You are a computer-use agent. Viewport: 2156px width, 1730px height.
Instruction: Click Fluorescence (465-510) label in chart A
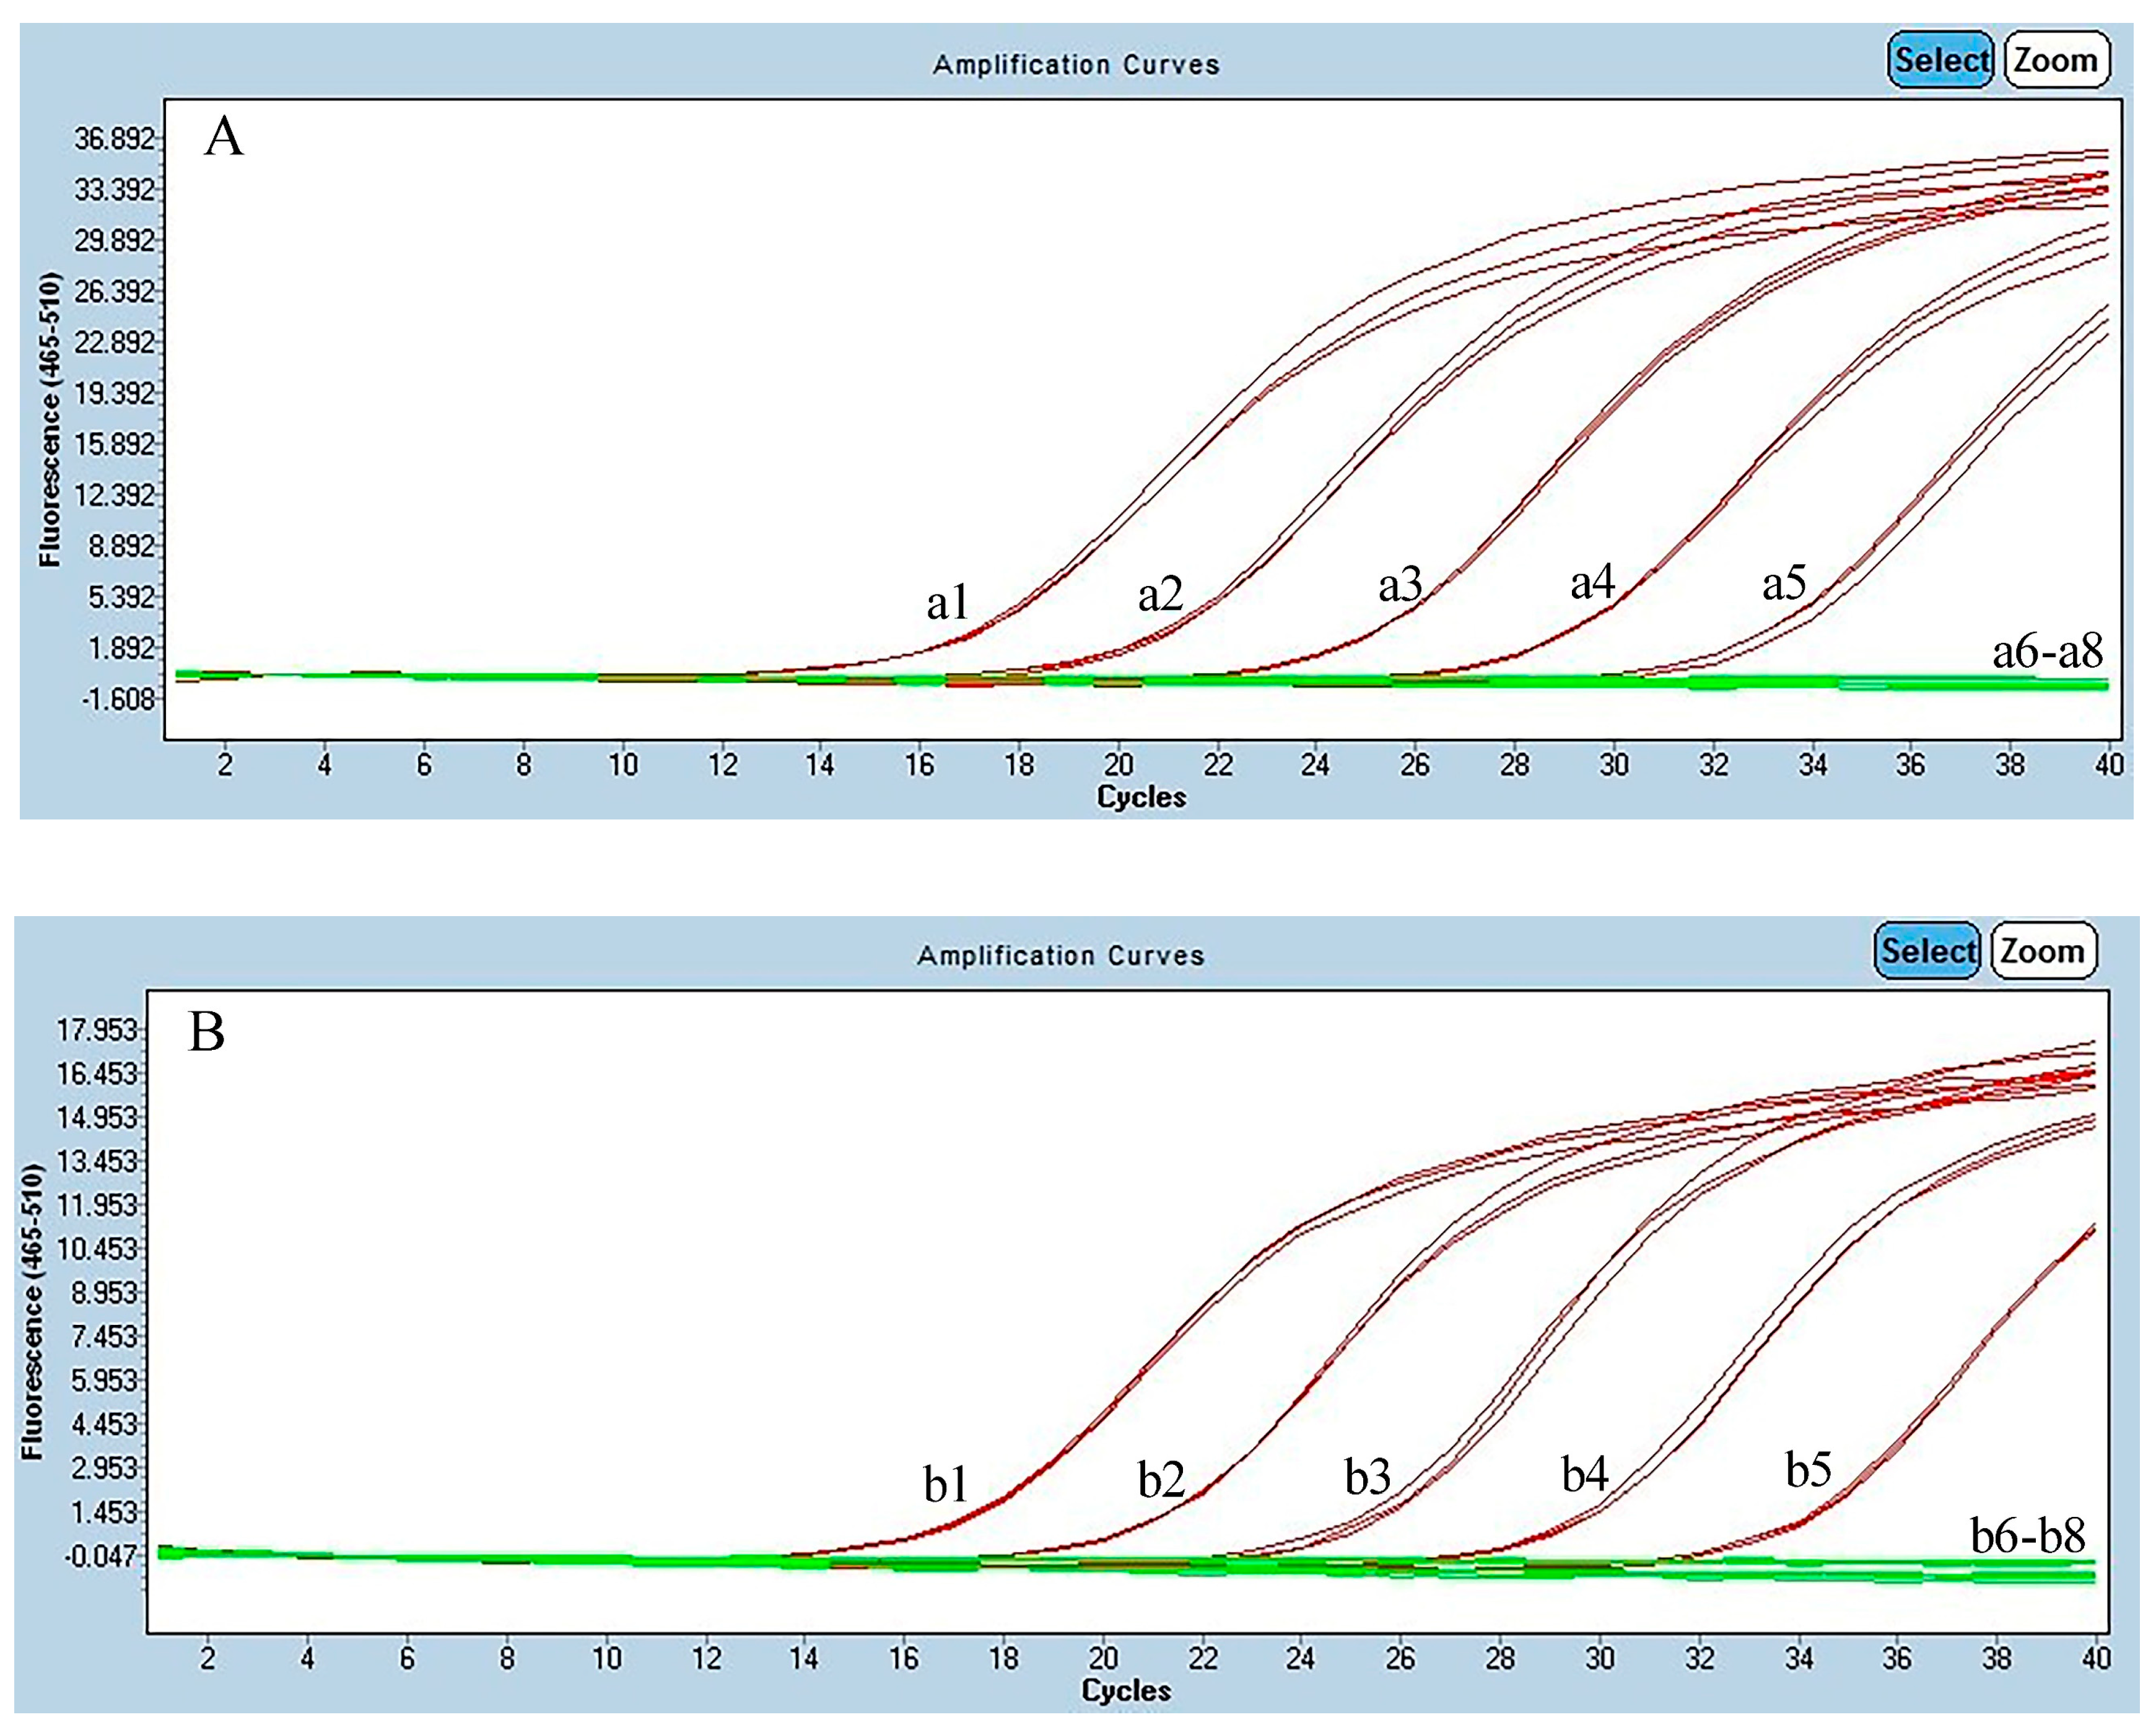click(x=50, y=420)
